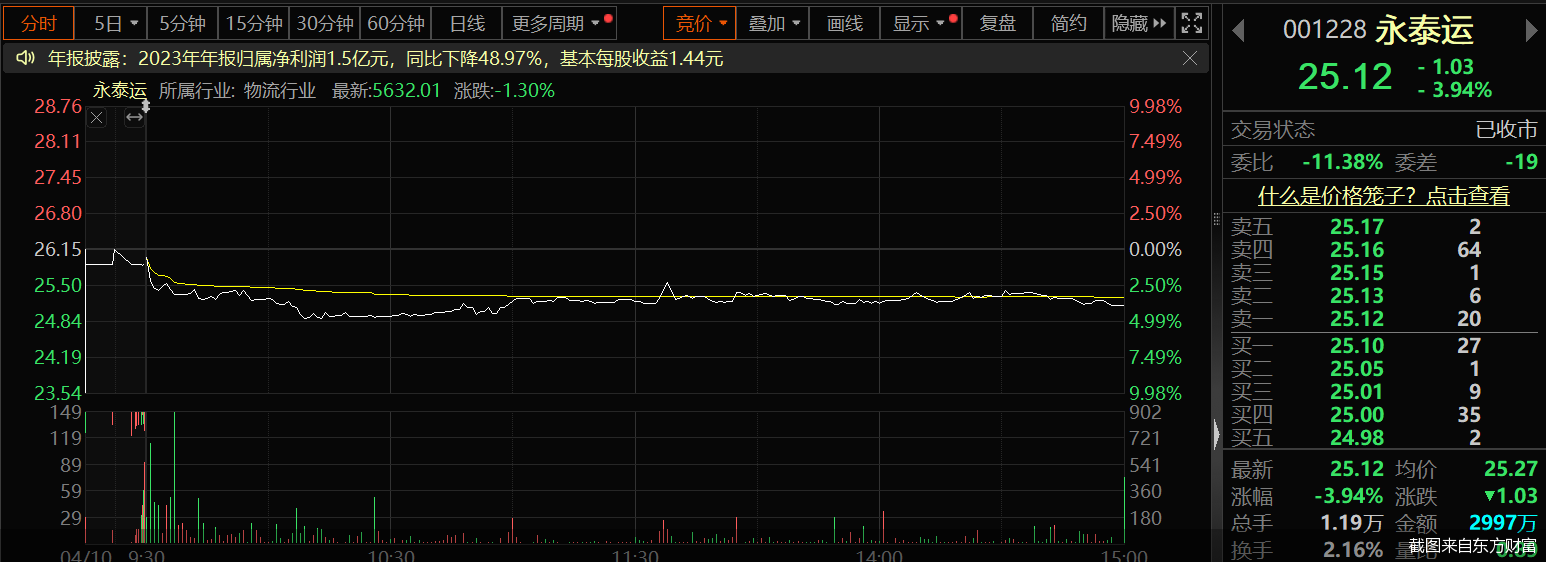Select the 5分钟 period tab
This screenshot has height=562, width=1546.
[182, 23]
